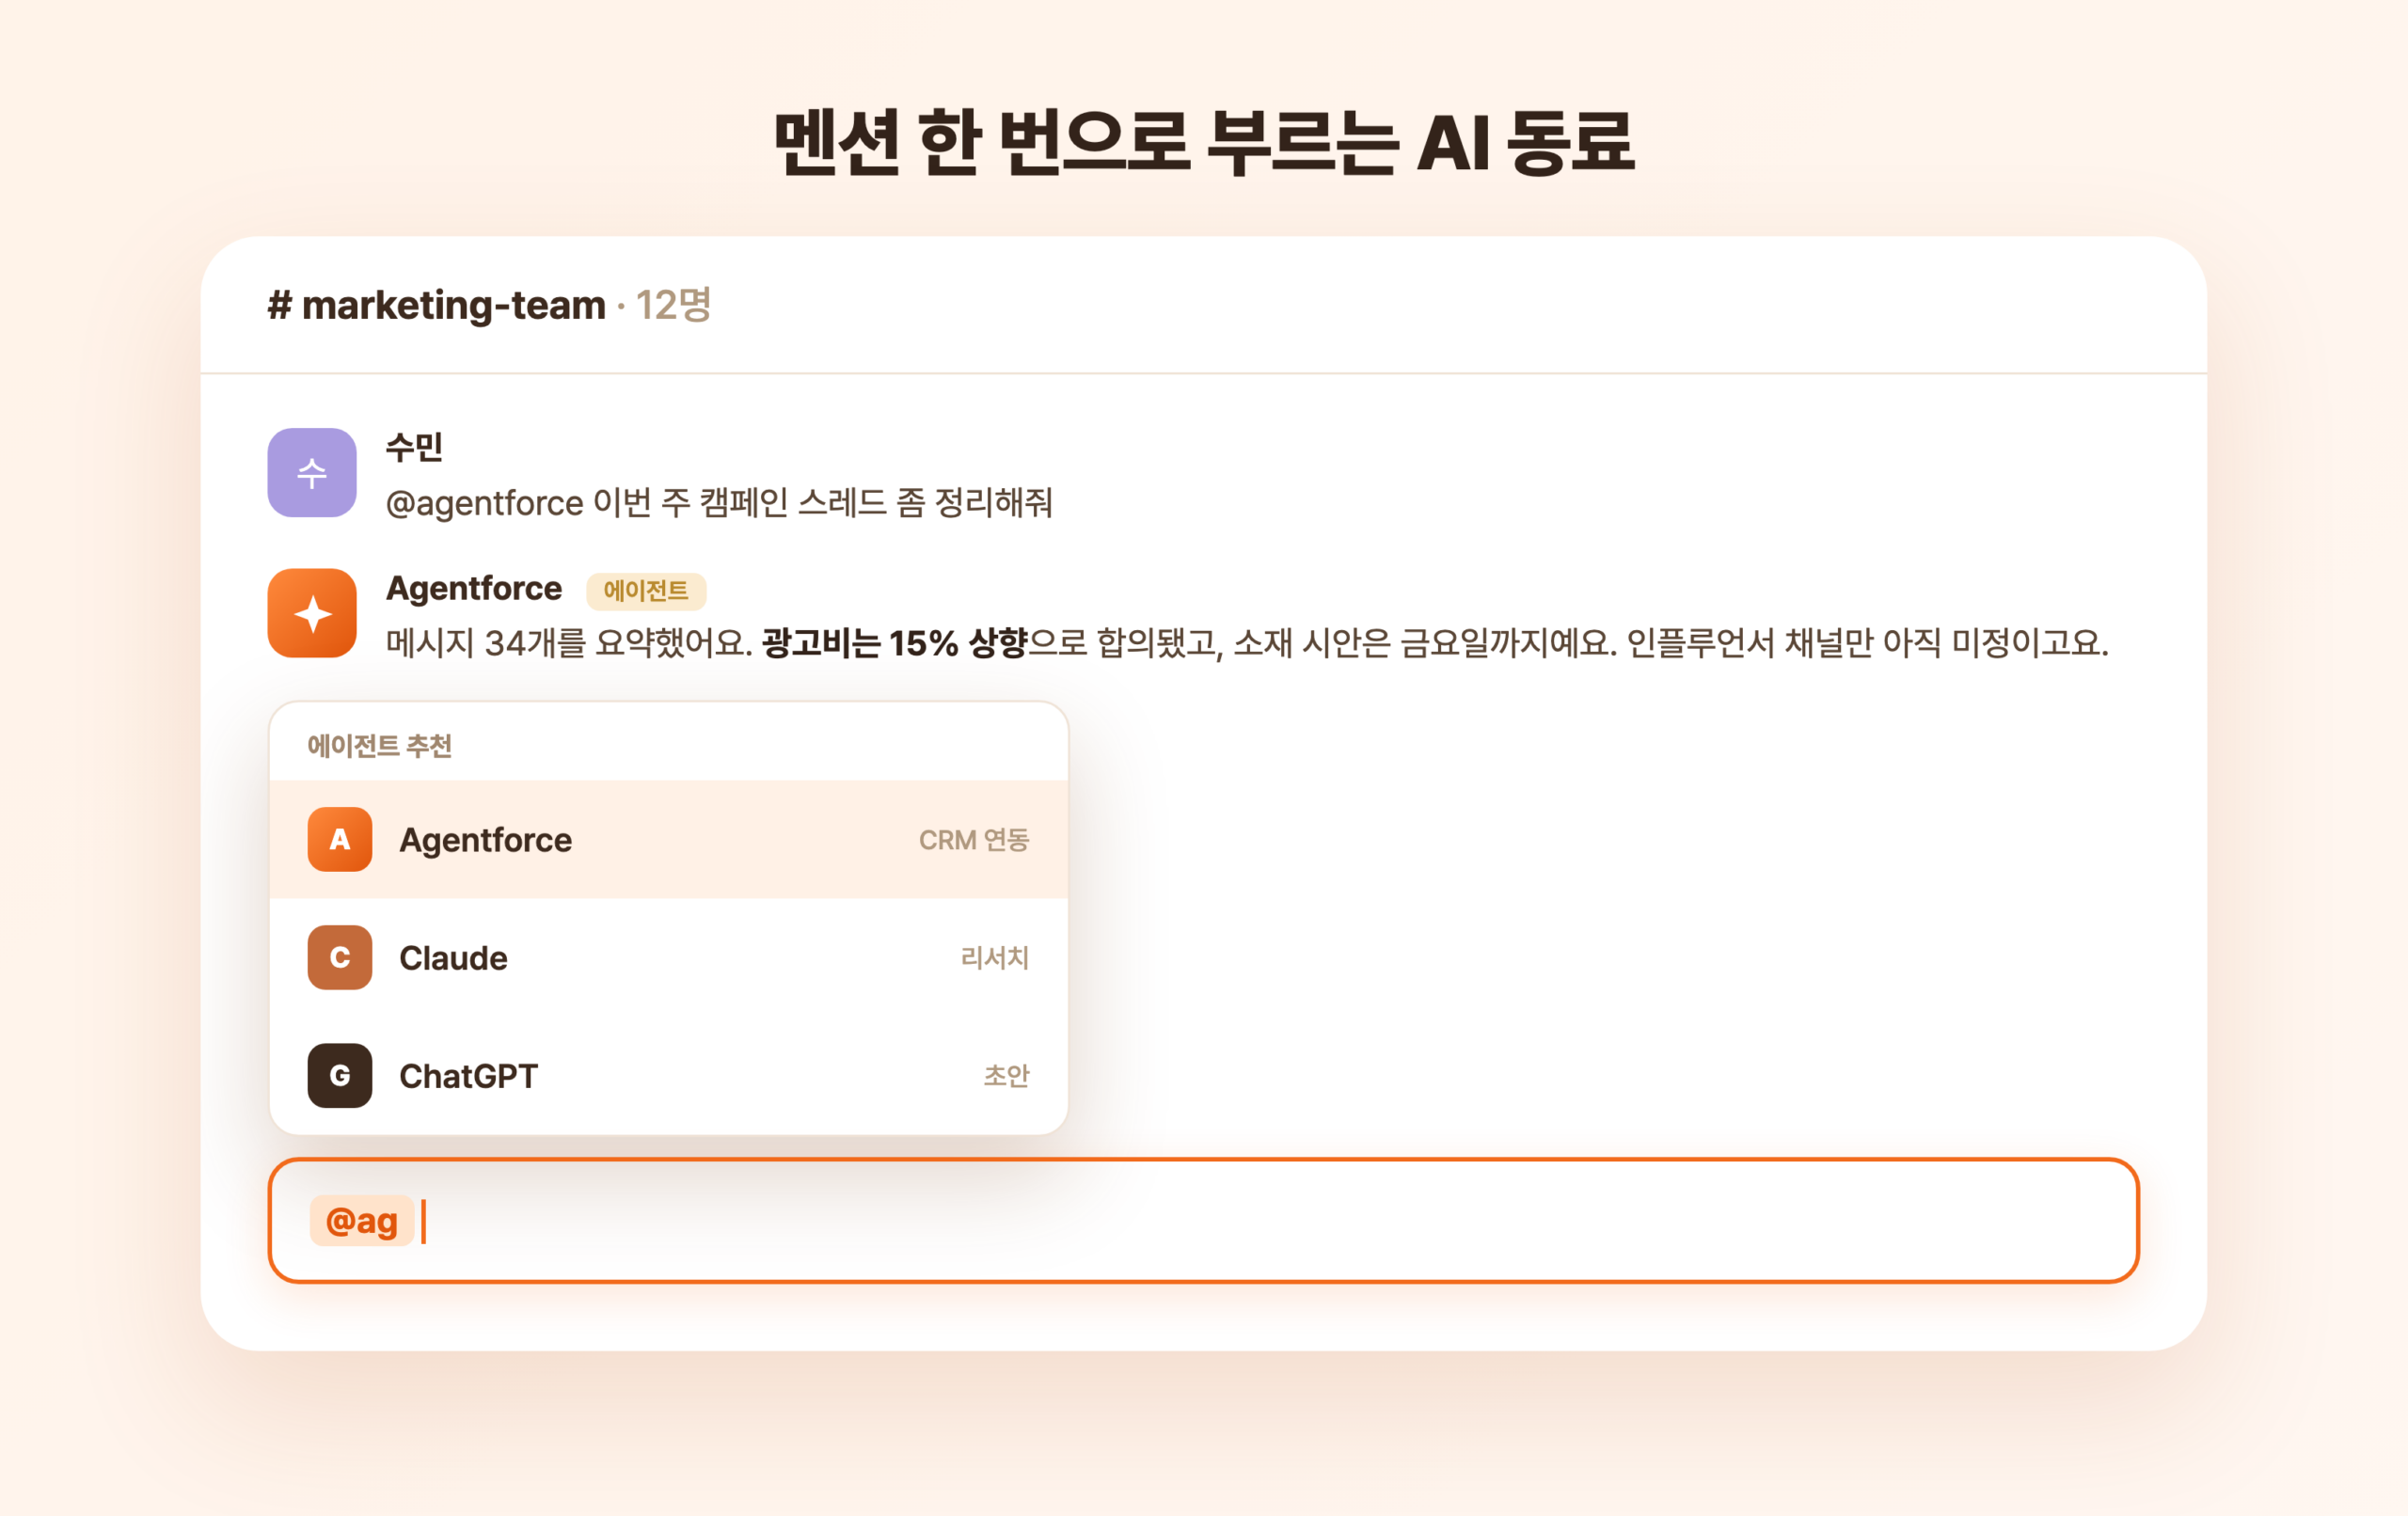Click the 리서치 label beside Claude
Image resolution: width=2408 pixels, height=1516 pixels.
995,957
